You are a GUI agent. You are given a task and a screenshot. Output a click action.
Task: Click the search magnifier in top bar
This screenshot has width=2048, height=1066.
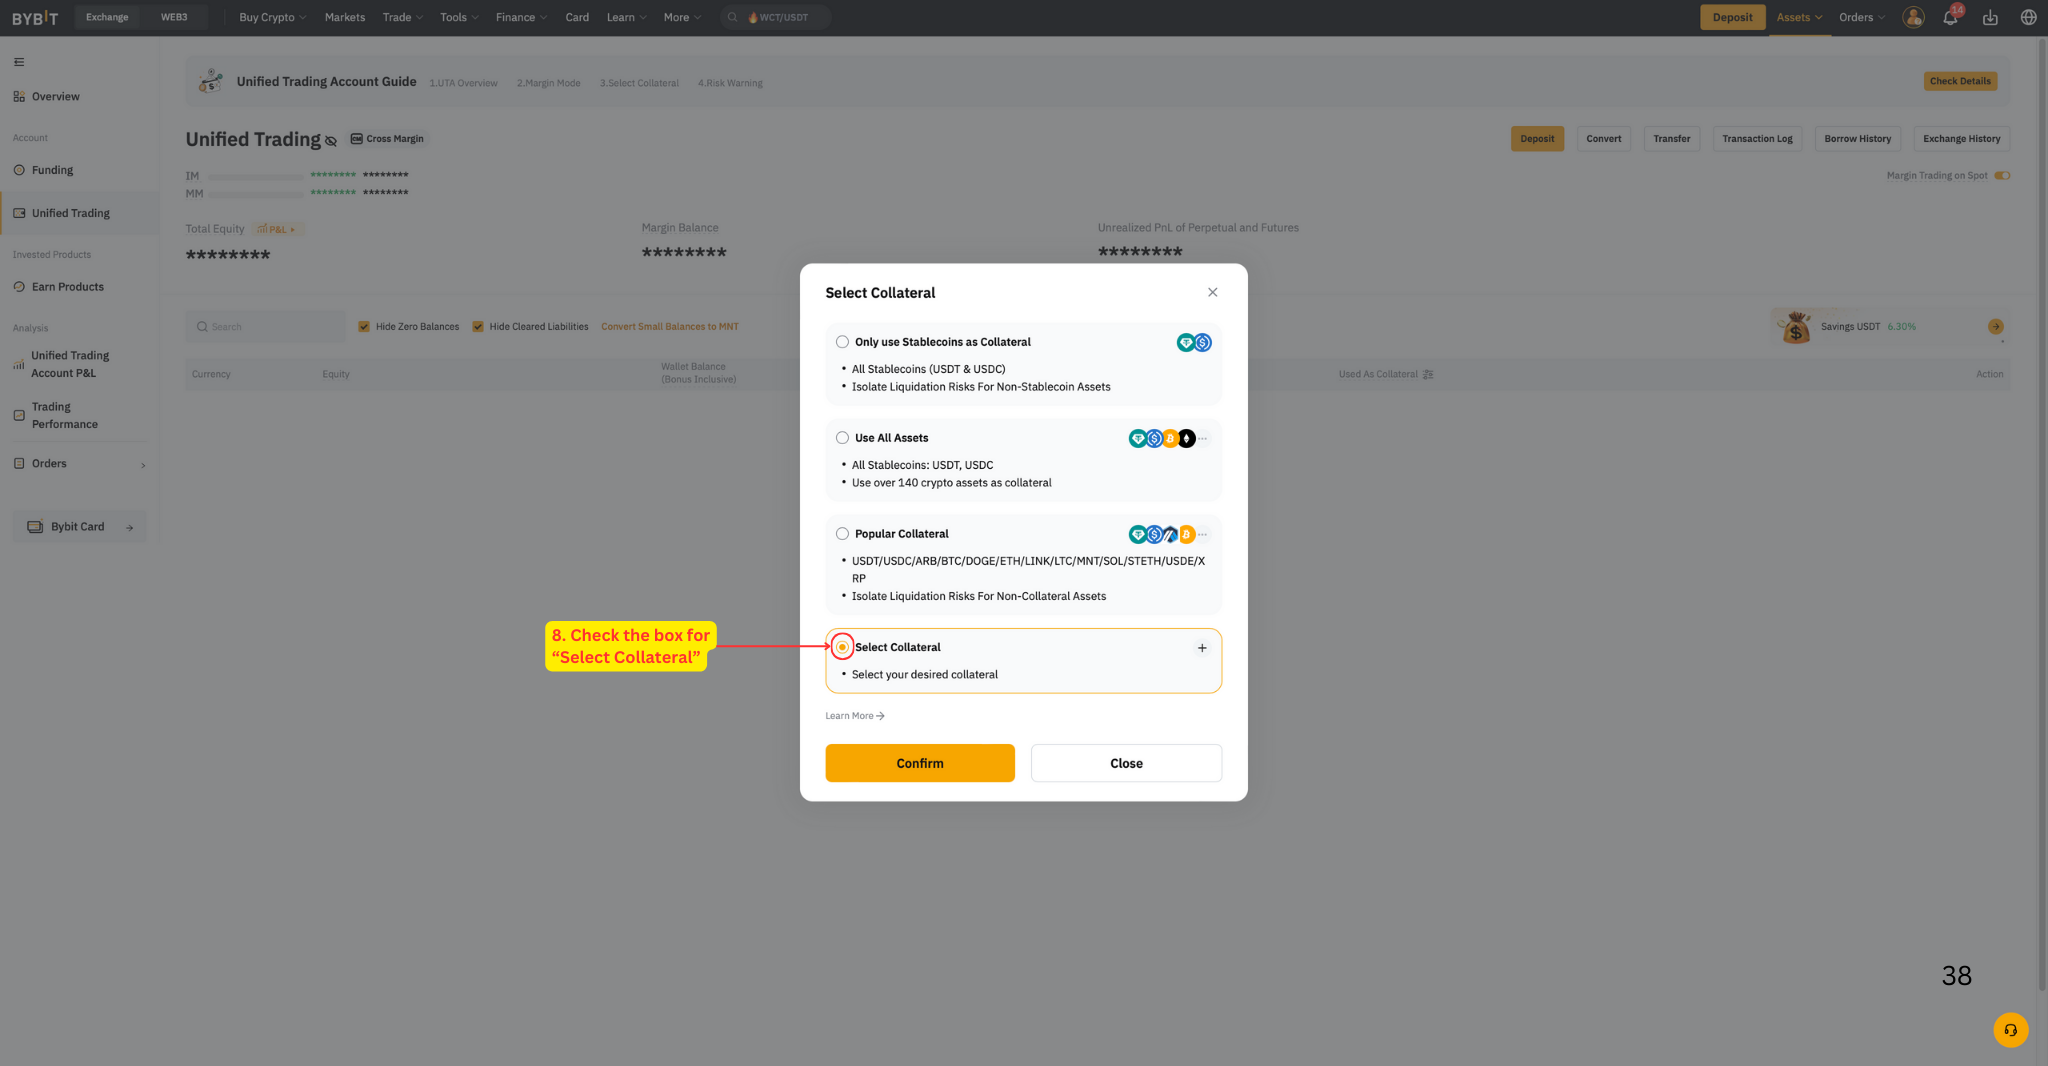(733, 17)
